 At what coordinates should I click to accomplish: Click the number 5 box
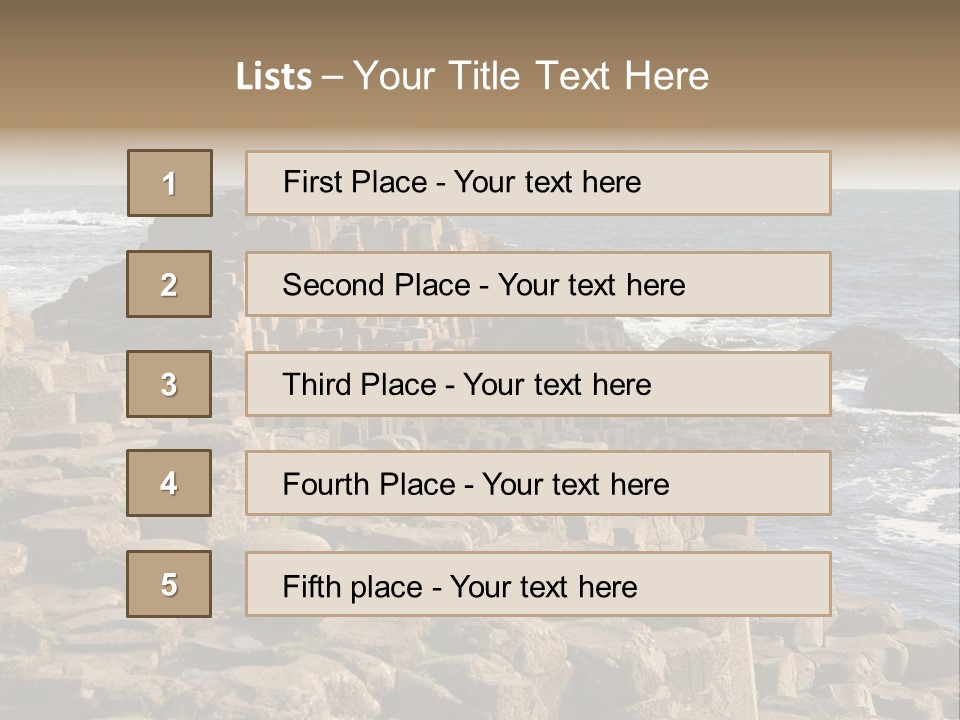[x=169, y=584]
